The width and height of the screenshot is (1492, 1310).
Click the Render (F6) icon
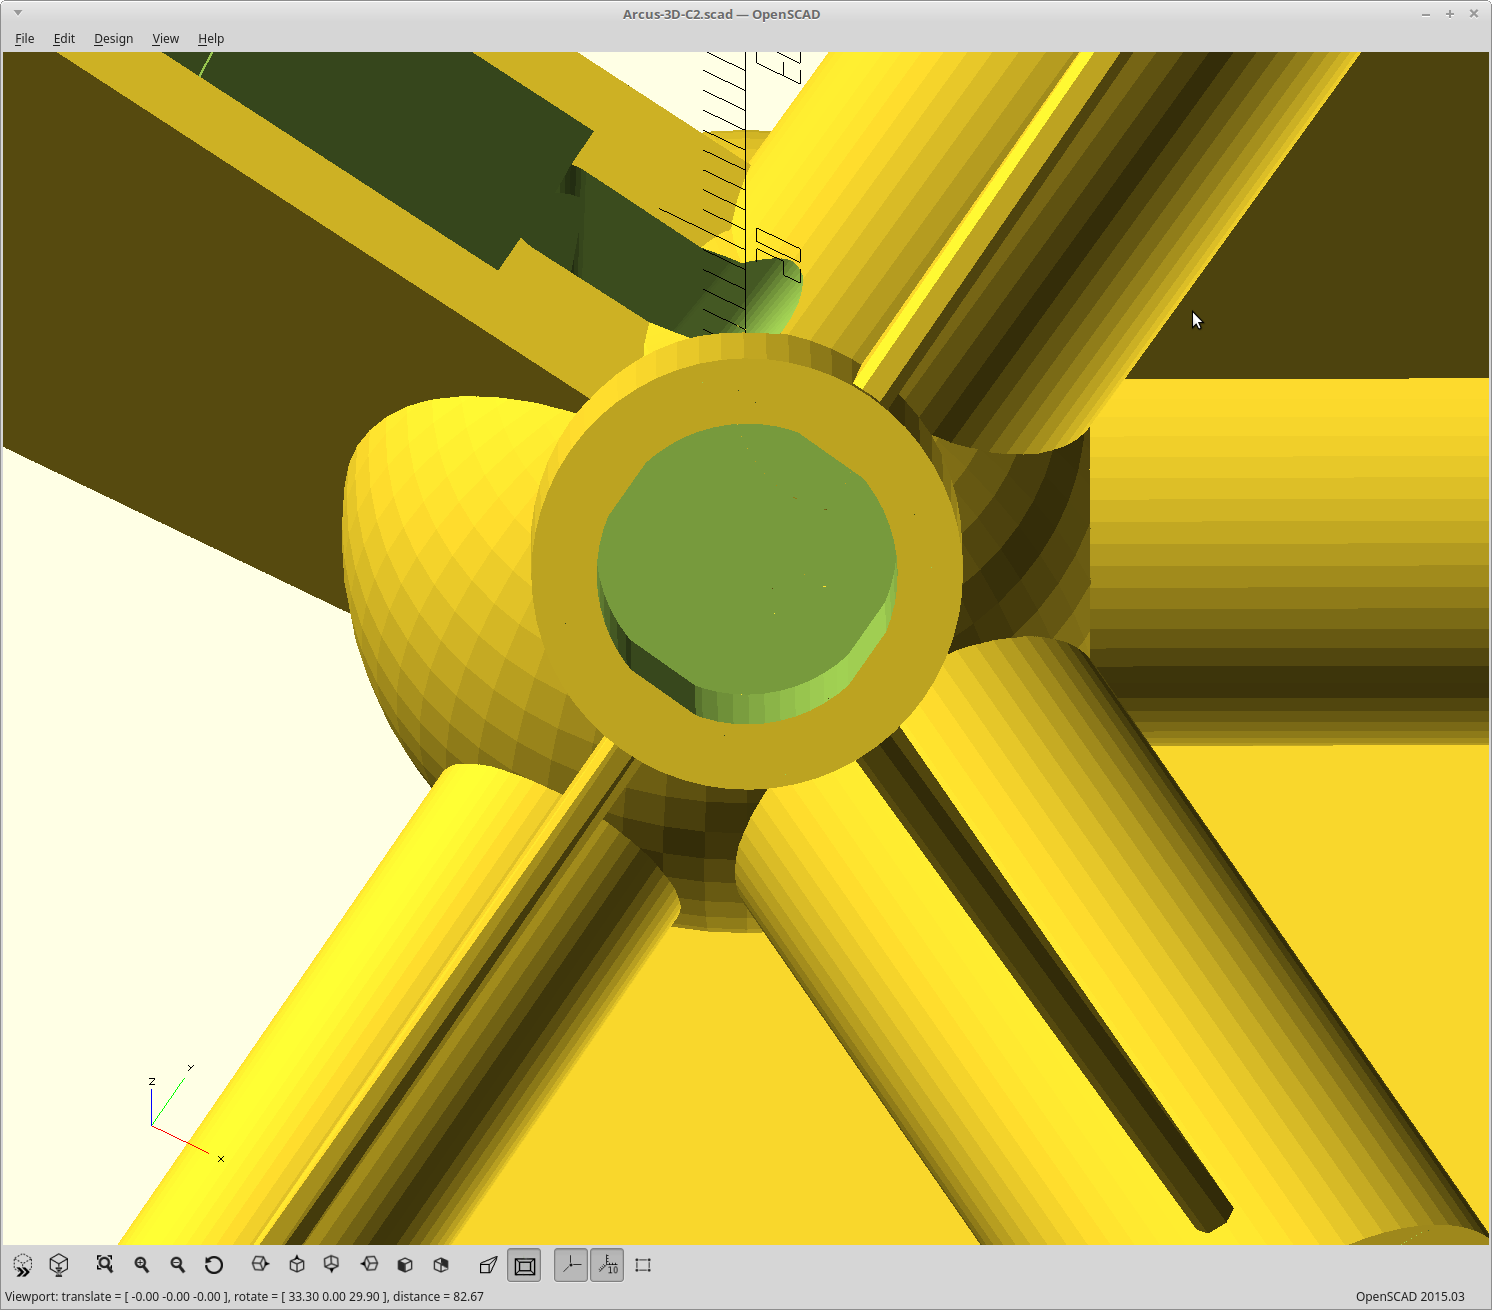[x=59, y=1265]
